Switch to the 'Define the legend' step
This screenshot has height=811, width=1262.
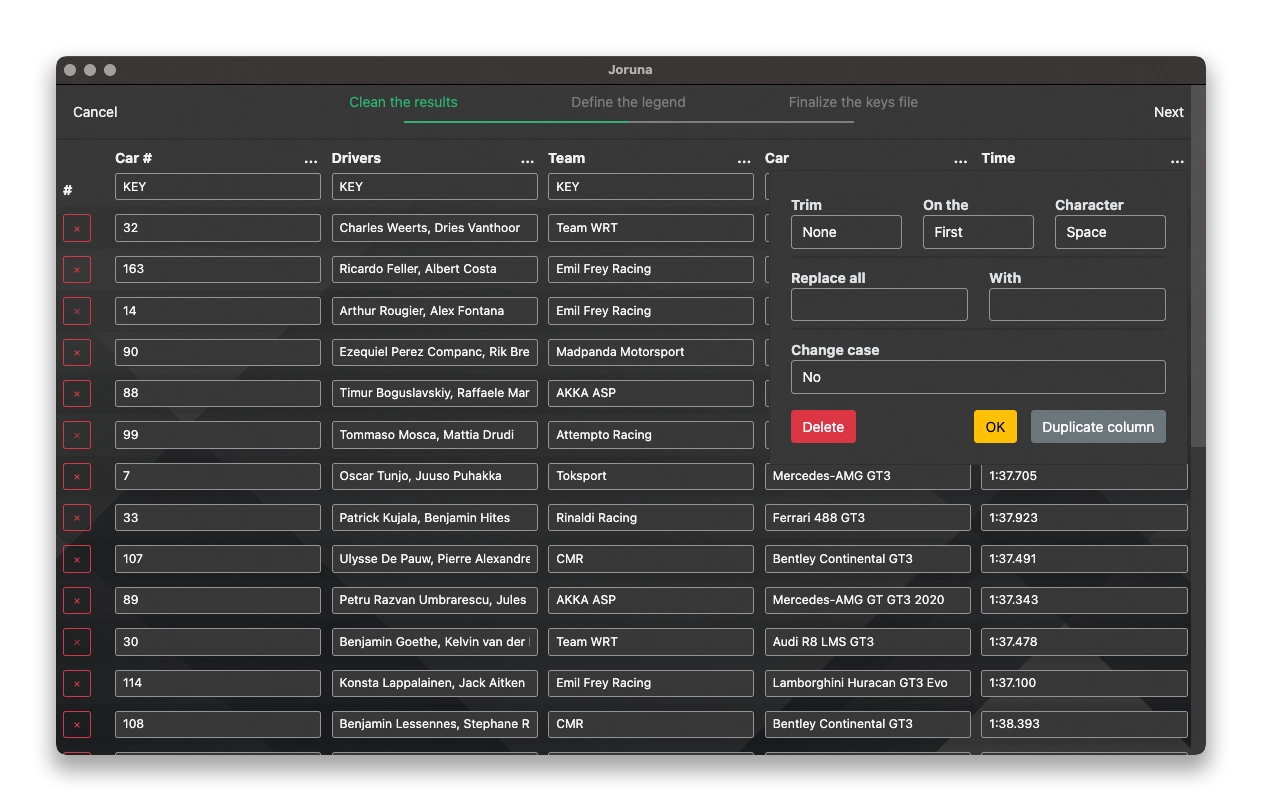[628, 102]
